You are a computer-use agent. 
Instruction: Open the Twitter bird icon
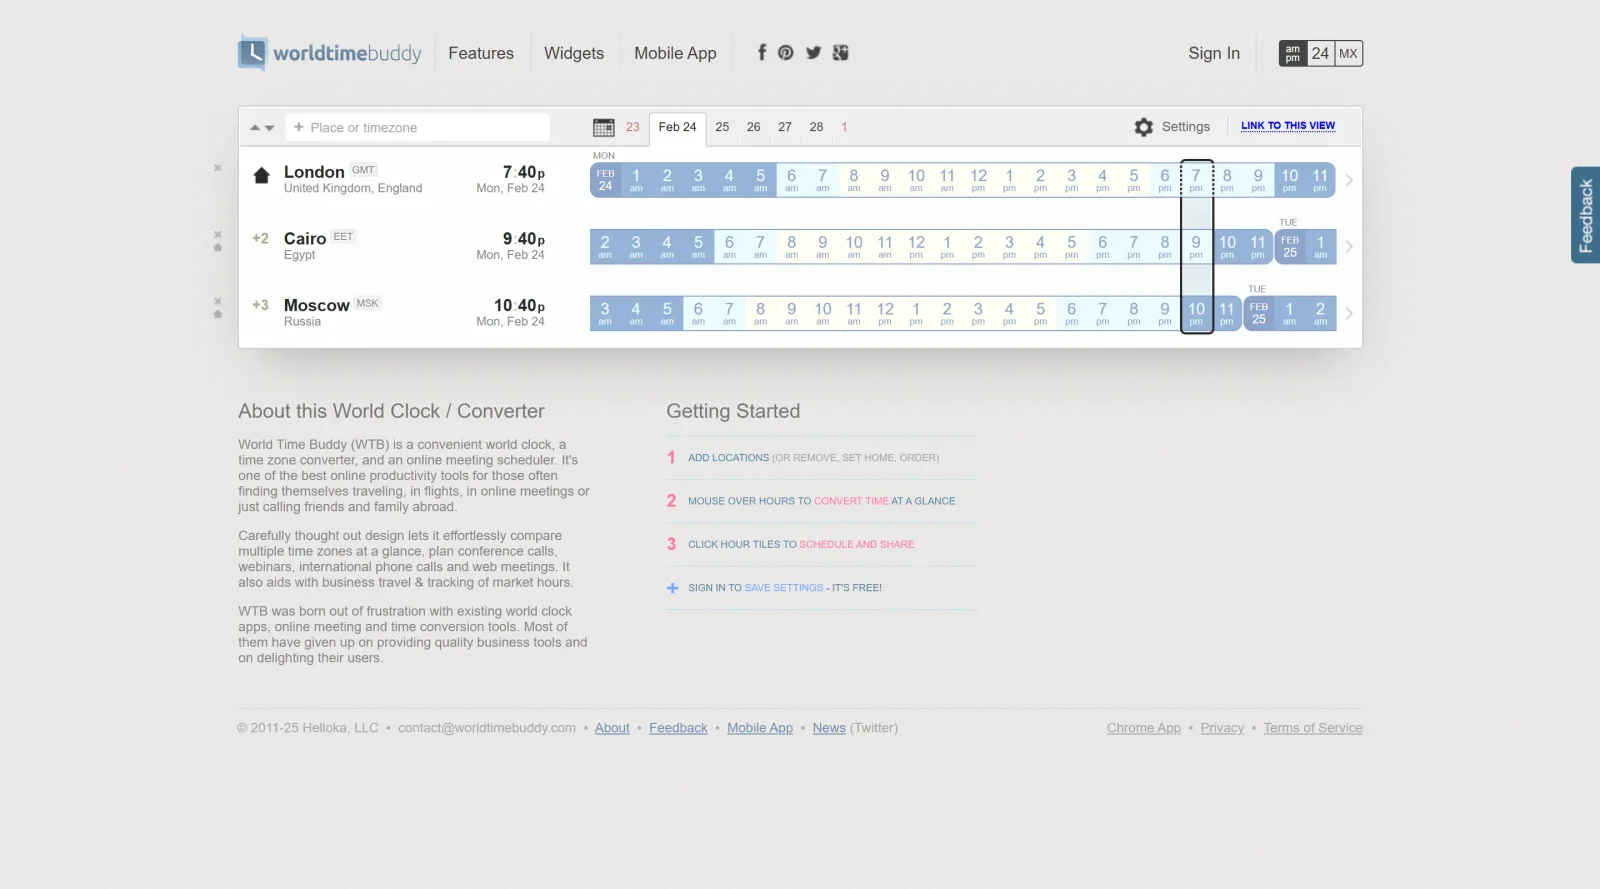pos(813,52)
